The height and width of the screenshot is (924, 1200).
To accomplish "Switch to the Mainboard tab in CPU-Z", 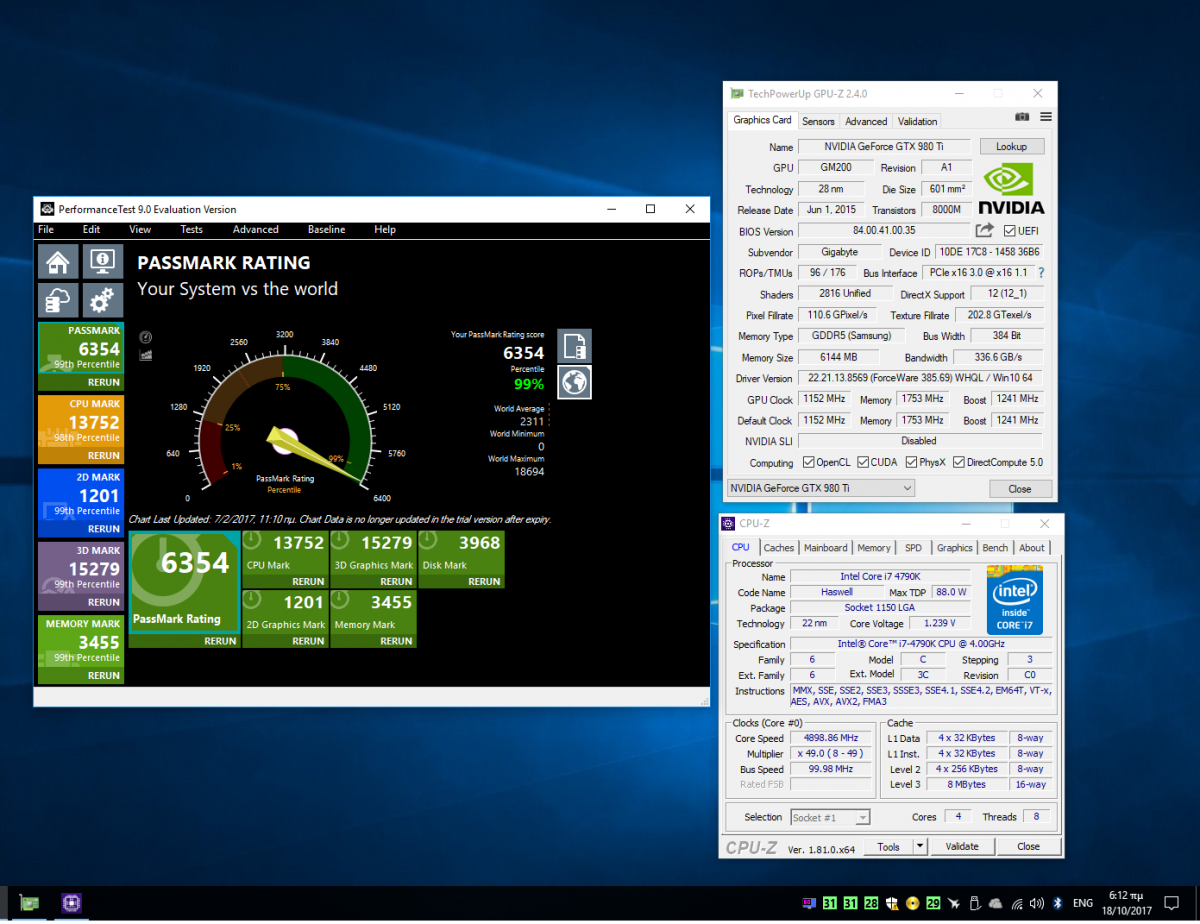I will pos(826,548).
